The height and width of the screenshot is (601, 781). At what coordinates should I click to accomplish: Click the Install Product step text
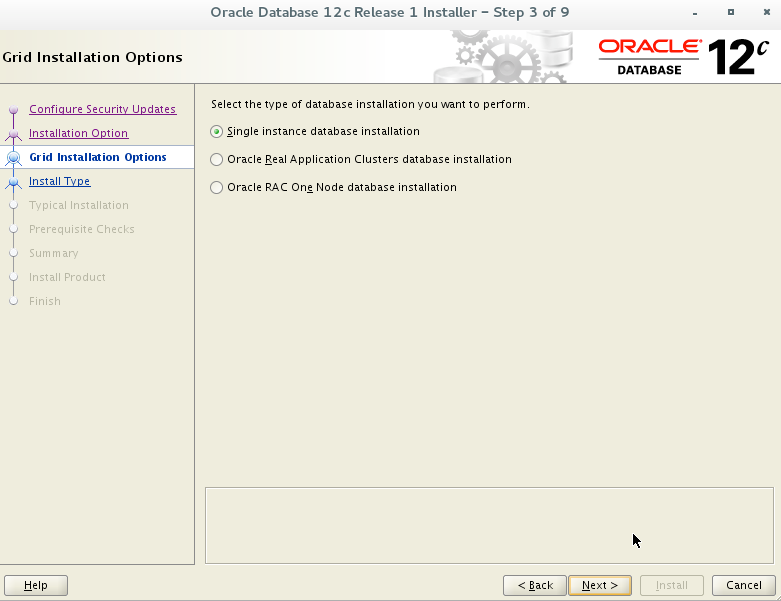click(x=67, y=277)
